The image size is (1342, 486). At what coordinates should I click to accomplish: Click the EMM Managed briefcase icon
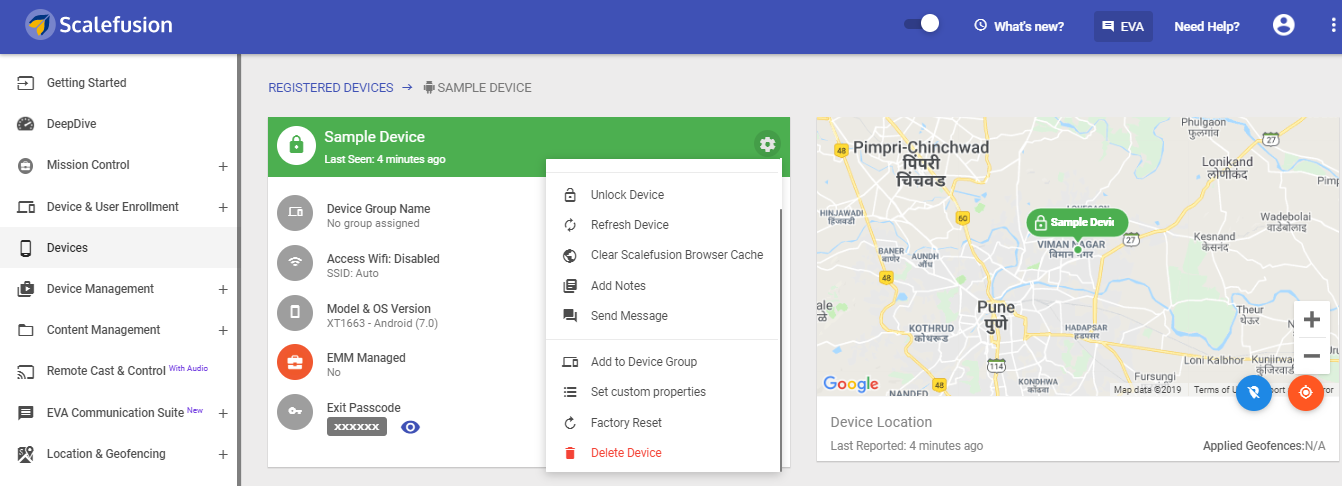[x=295, y=362]
